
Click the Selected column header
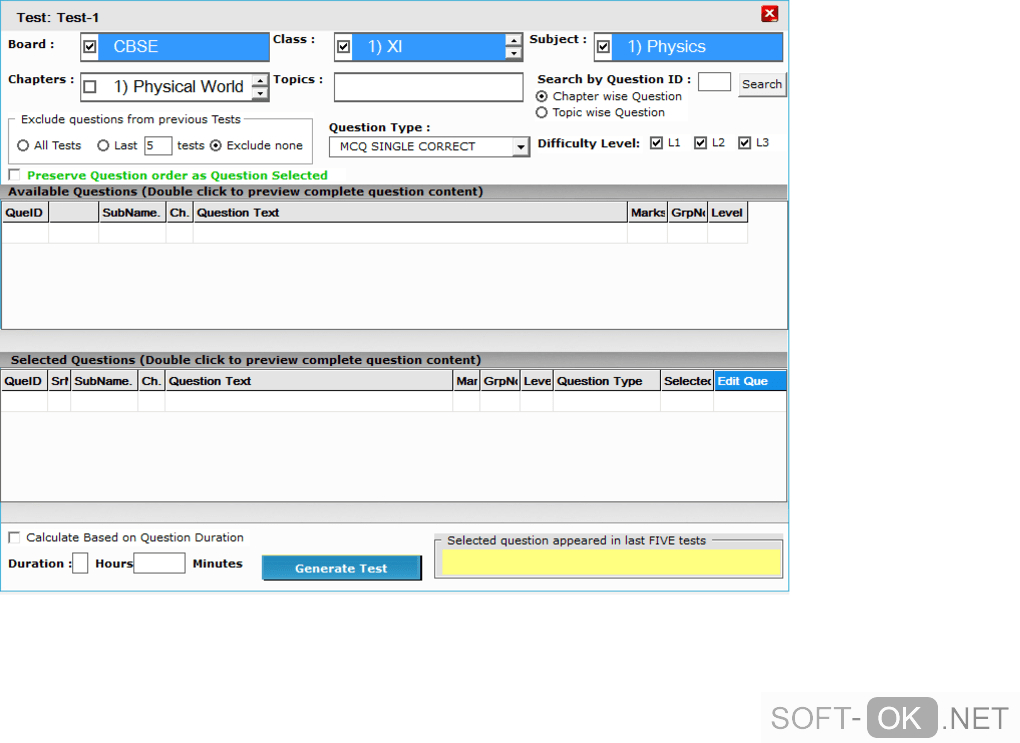(687, 381)
